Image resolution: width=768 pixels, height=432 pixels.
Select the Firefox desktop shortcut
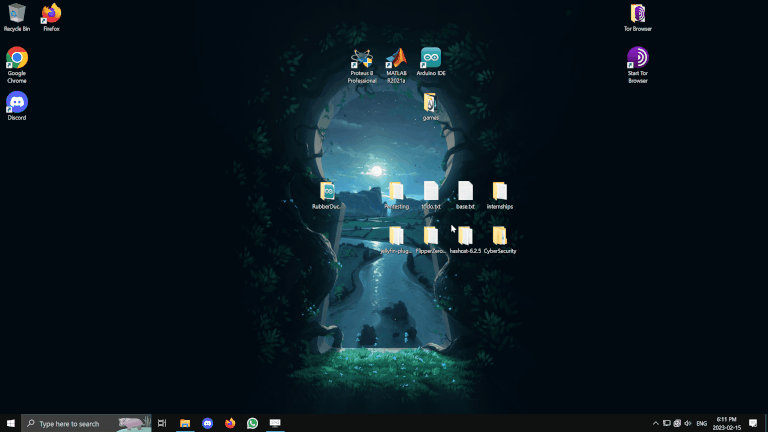tap(51, 18)
